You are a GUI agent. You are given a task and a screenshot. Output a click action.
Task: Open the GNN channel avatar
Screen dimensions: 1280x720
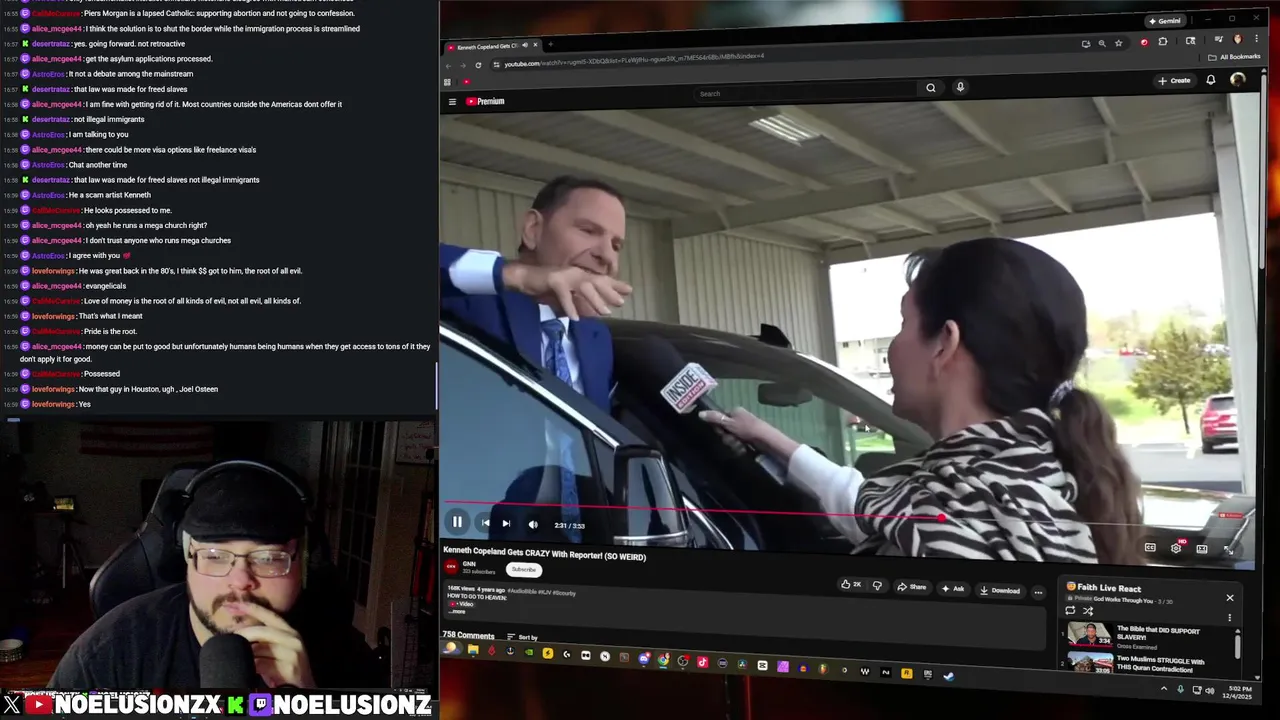pos(451,566)
